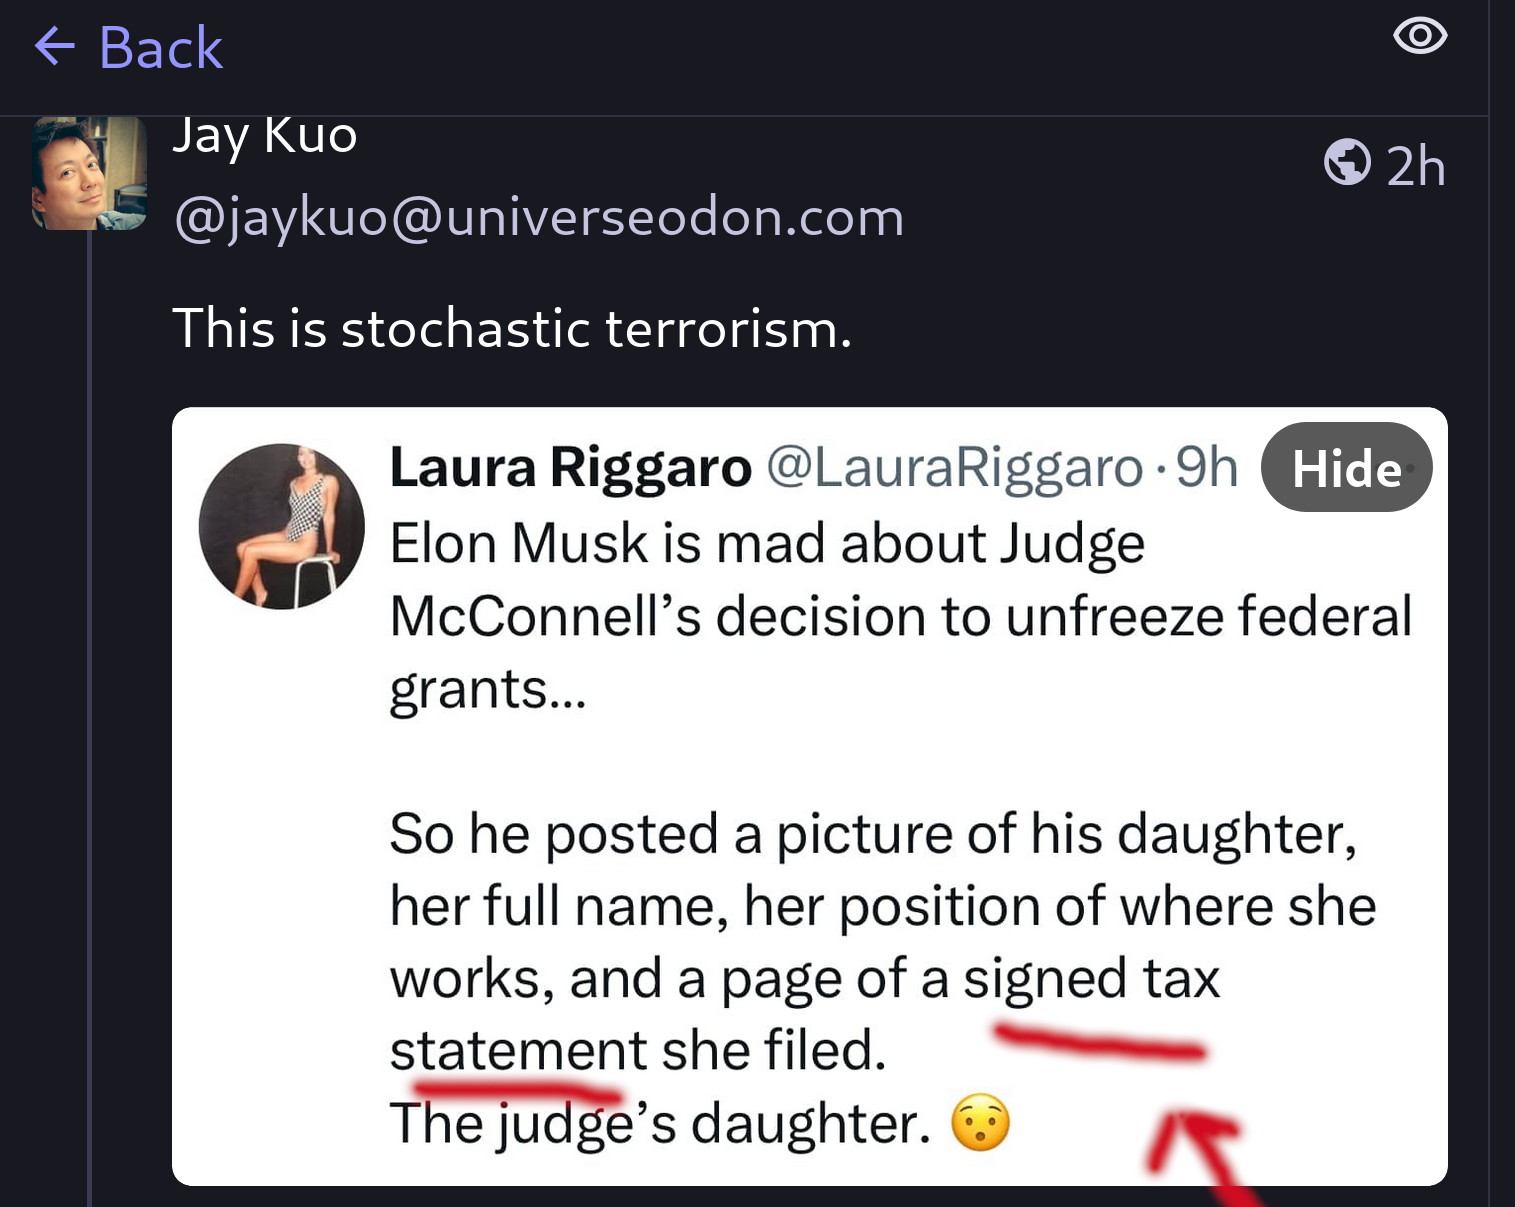Click the @jaykuo@universeodon.com handle

pos(539,217)
